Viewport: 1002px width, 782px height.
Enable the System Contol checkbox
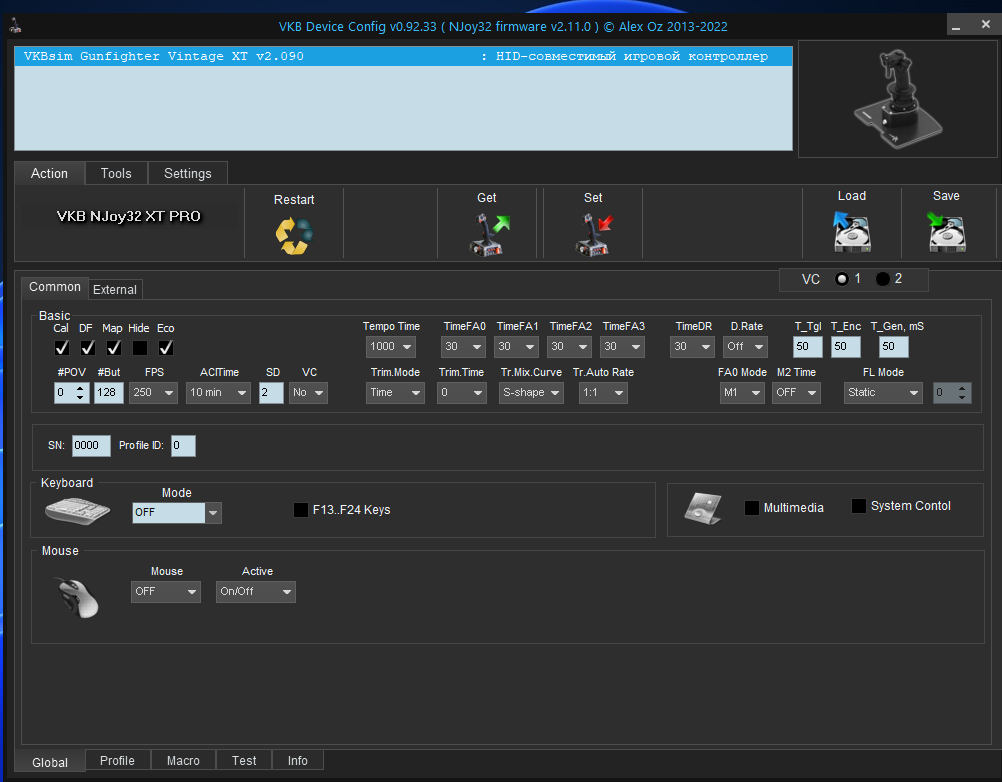pos(859,506)
